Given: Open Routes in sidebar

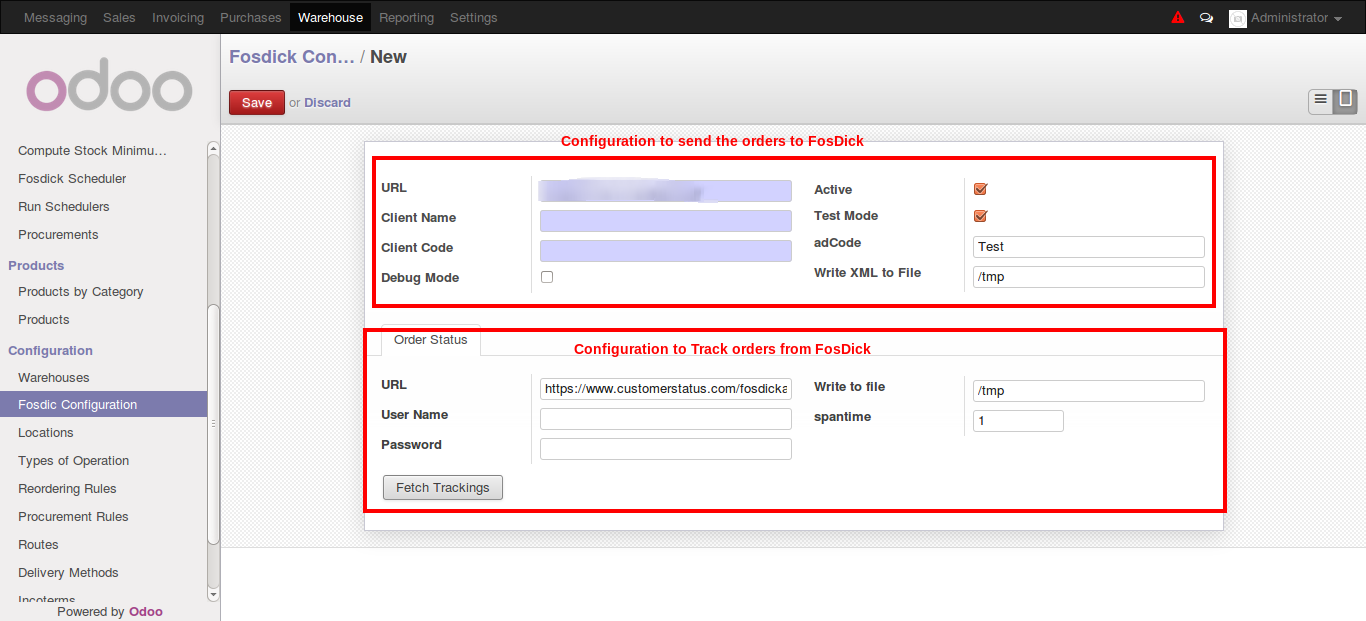Looking at the screenshot, I should (x=38, y=545).
